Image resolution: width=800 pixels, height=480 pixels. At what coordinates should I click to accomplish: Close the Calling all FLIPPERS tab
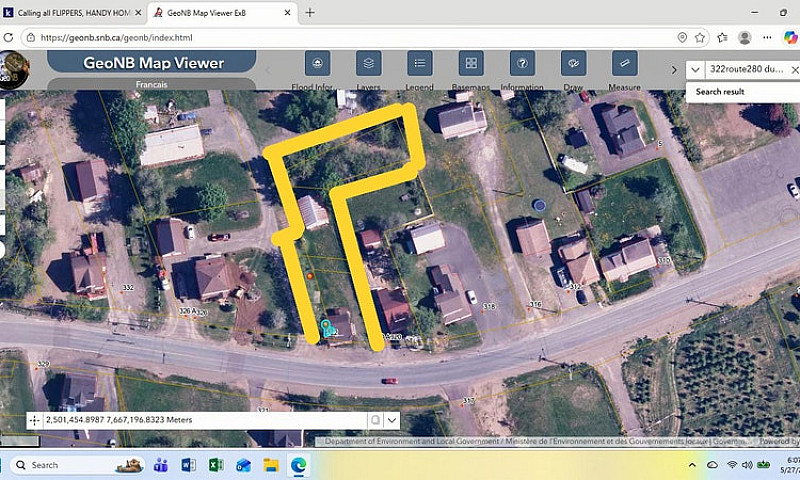138,13
